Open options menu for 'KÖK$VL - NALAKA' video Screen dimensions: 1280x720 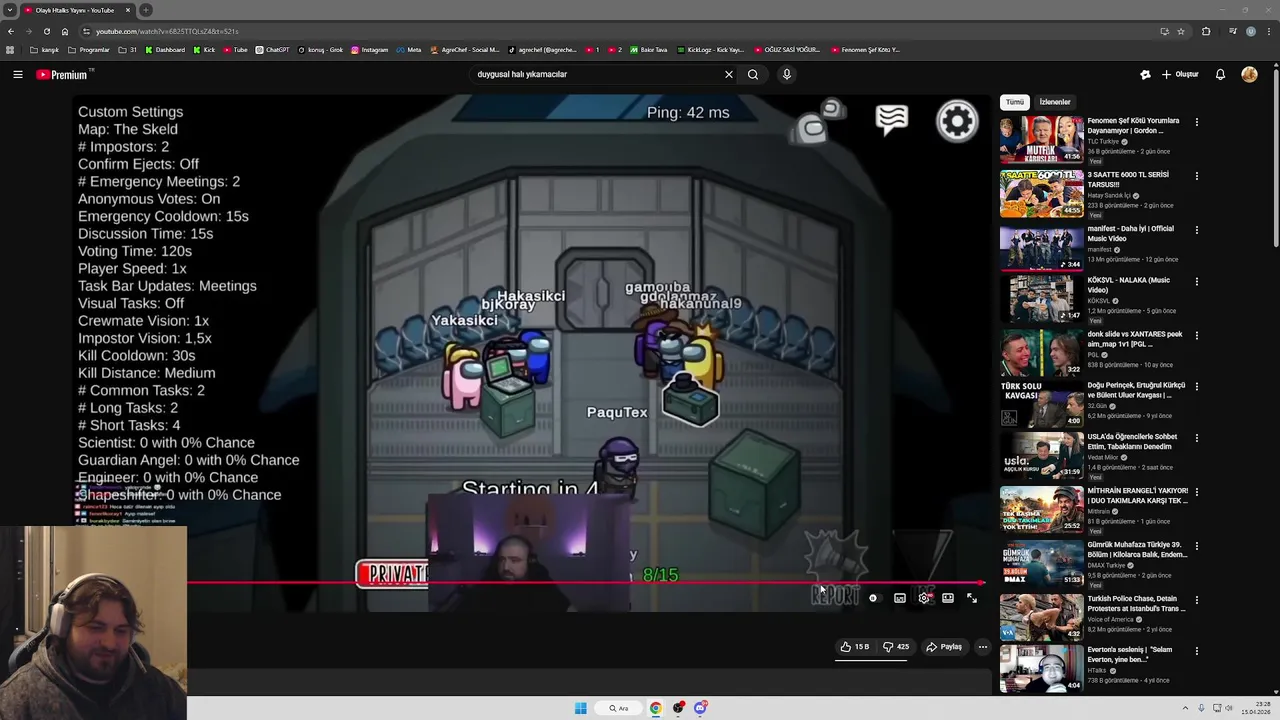1196,282
